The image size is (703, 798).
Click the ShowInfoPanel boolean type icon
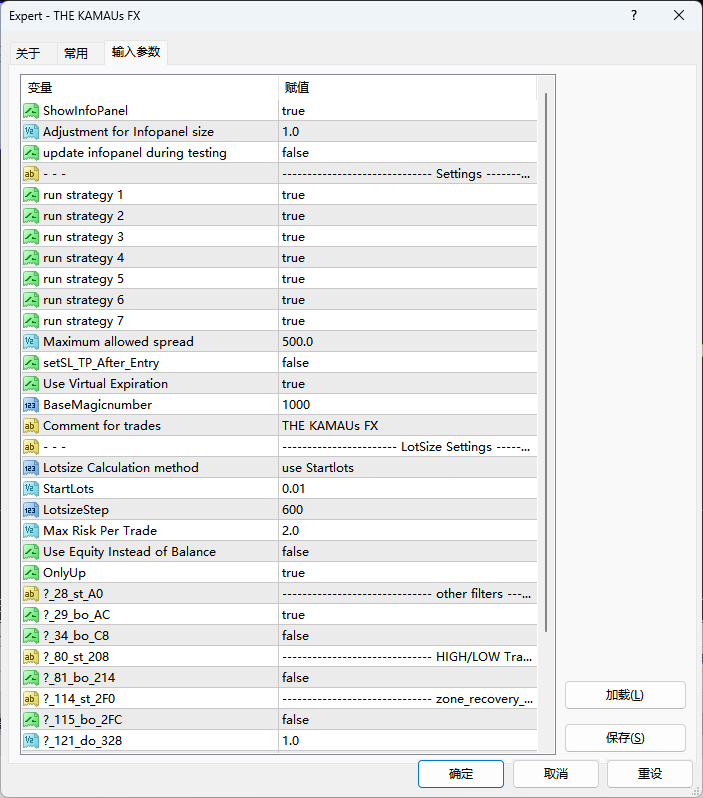click(x=31, y=111)
